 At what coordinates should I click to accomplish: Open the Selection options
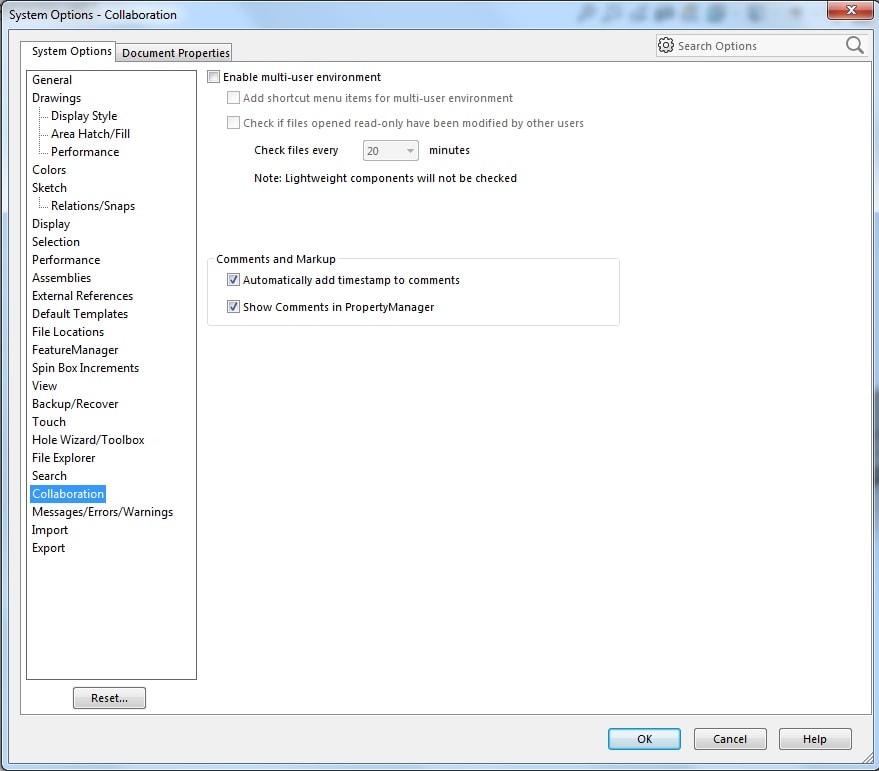click(x=55, y=242)
